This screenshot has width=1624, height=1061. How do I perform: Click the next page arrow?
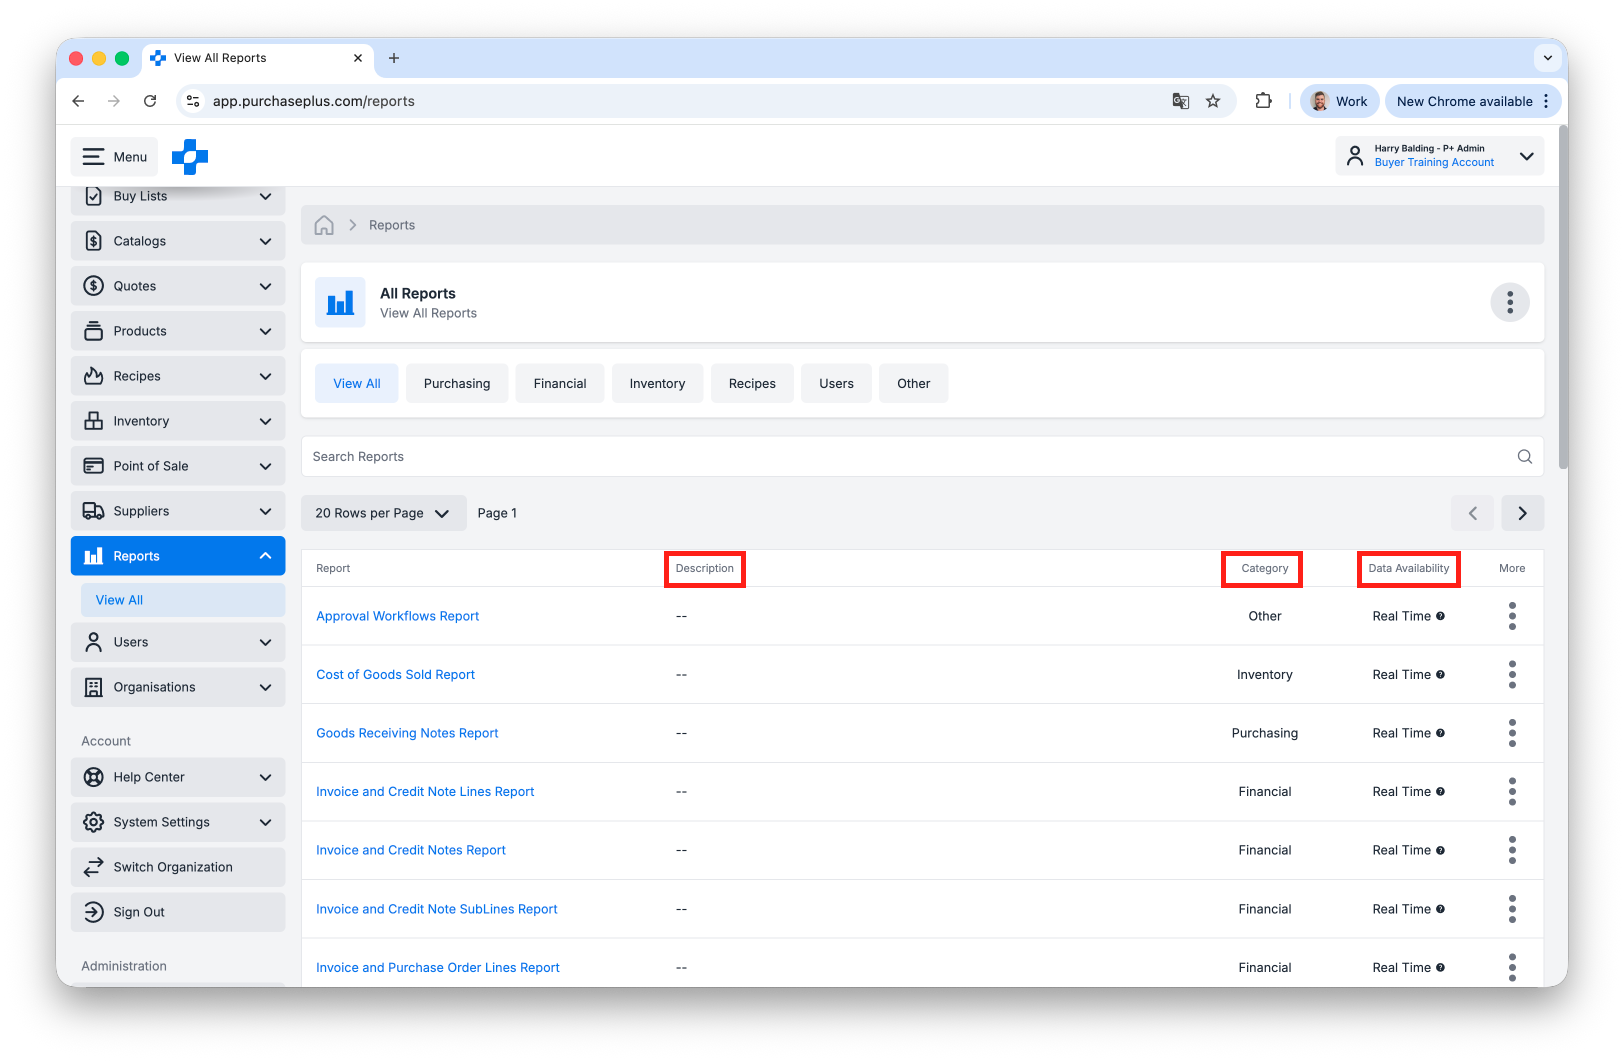pyautogui.click(x=1522, y=513)
